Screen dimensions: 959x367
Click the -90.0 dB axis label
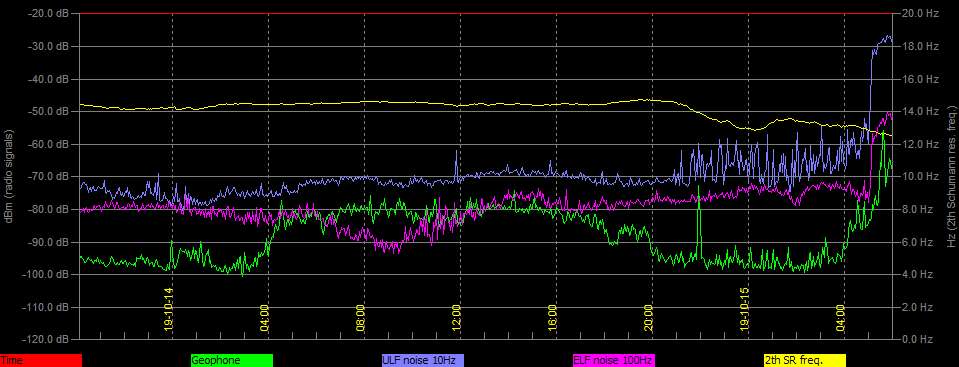(x=48, y=242)
